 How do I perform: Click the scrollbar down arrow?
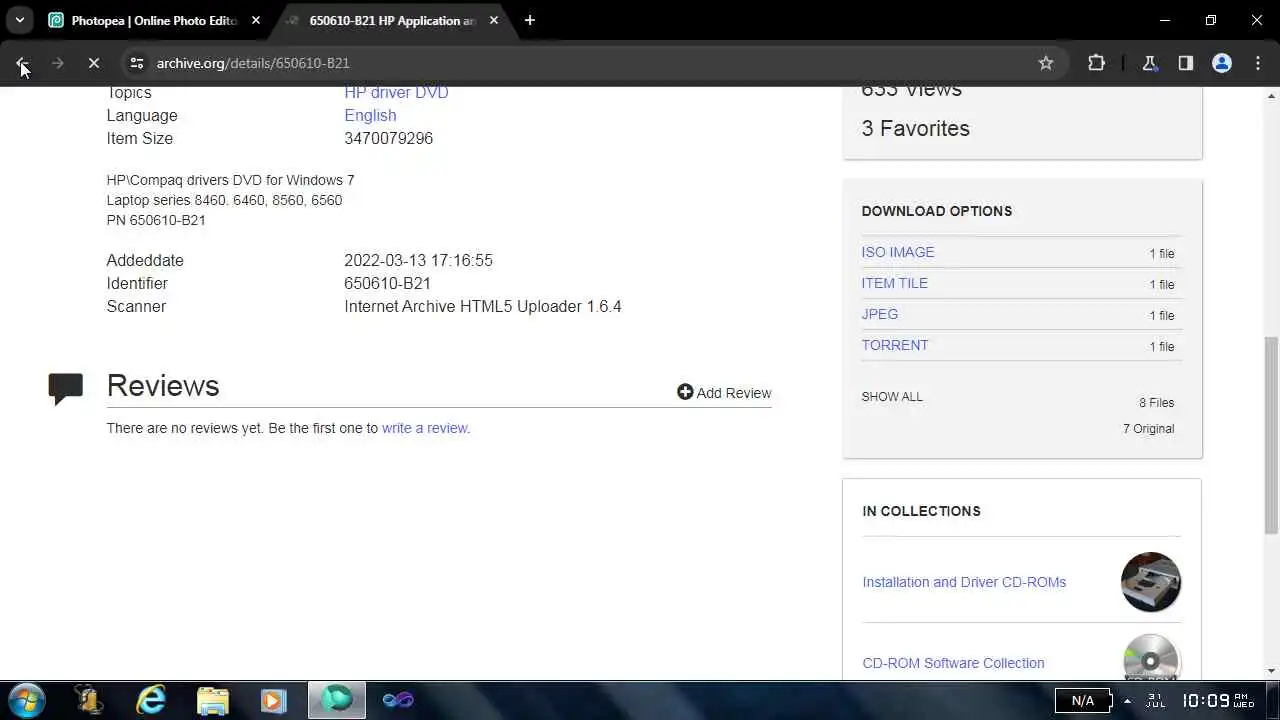pos(1272,671)
